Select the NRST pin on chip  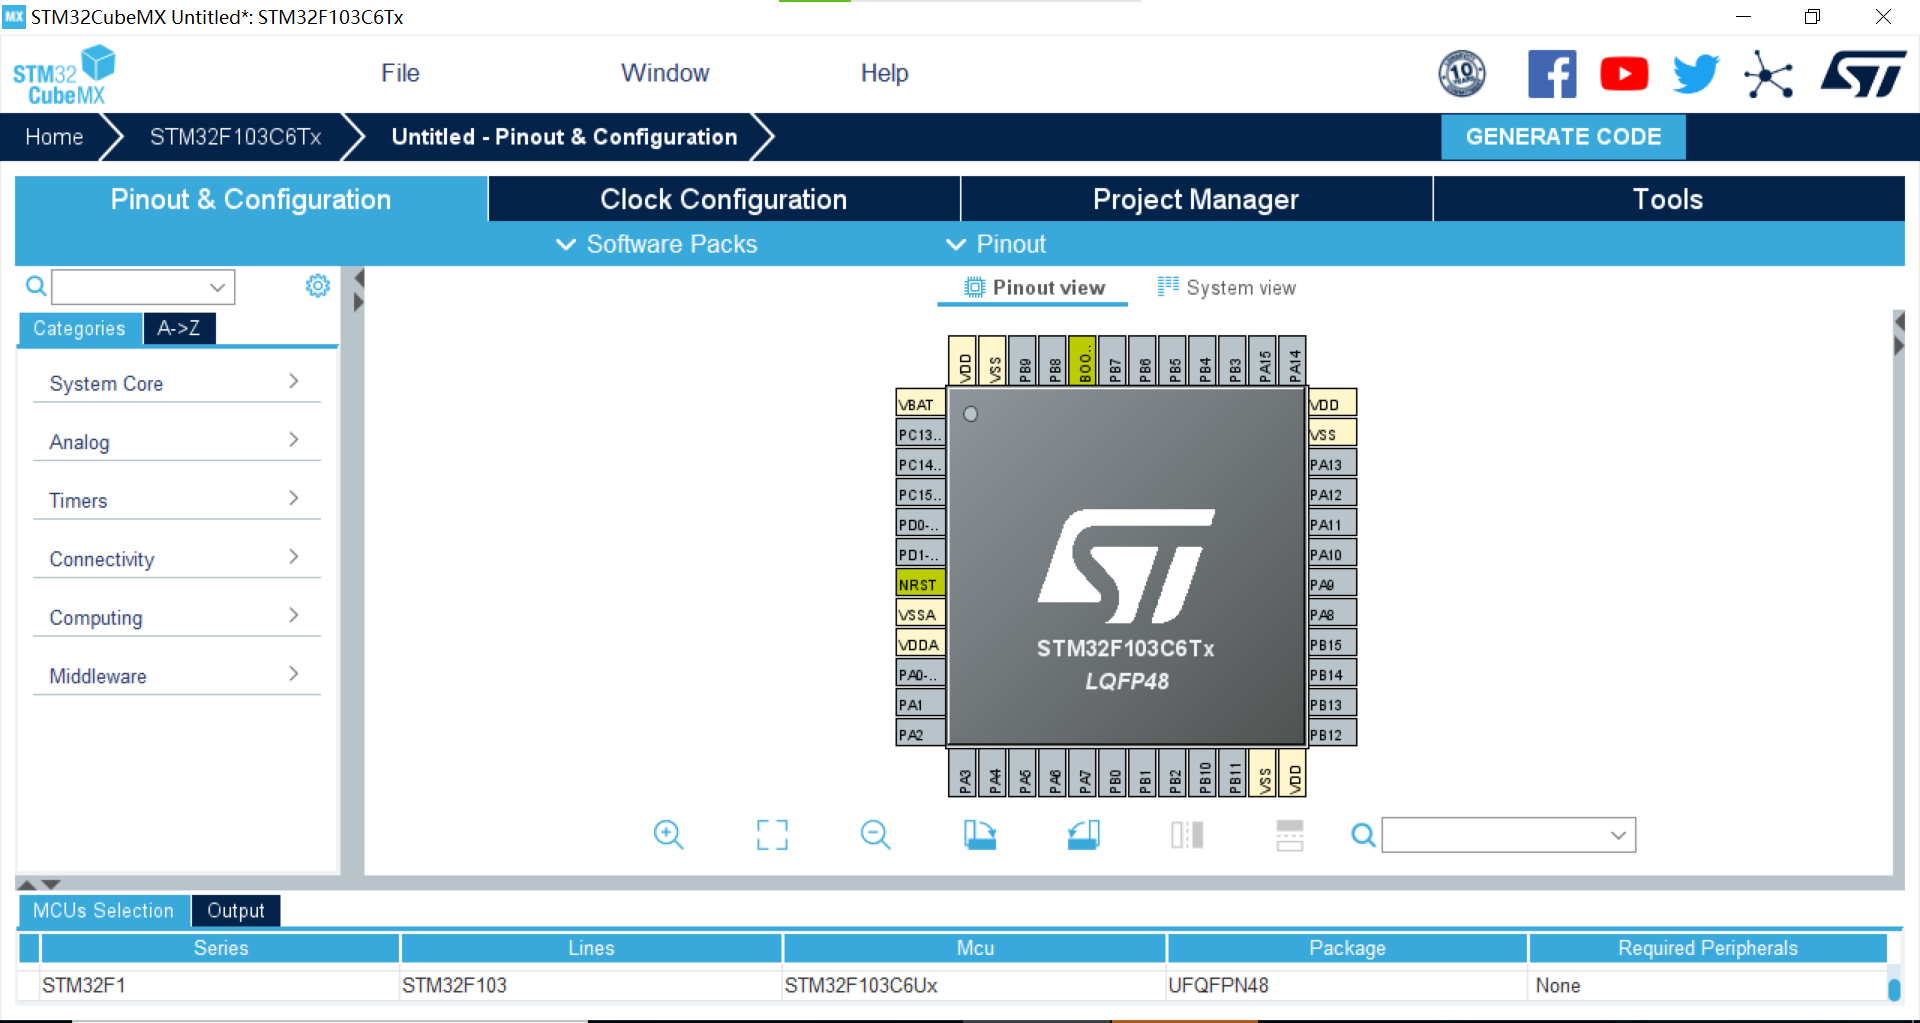pyautogui.click(x=920, y=584)
